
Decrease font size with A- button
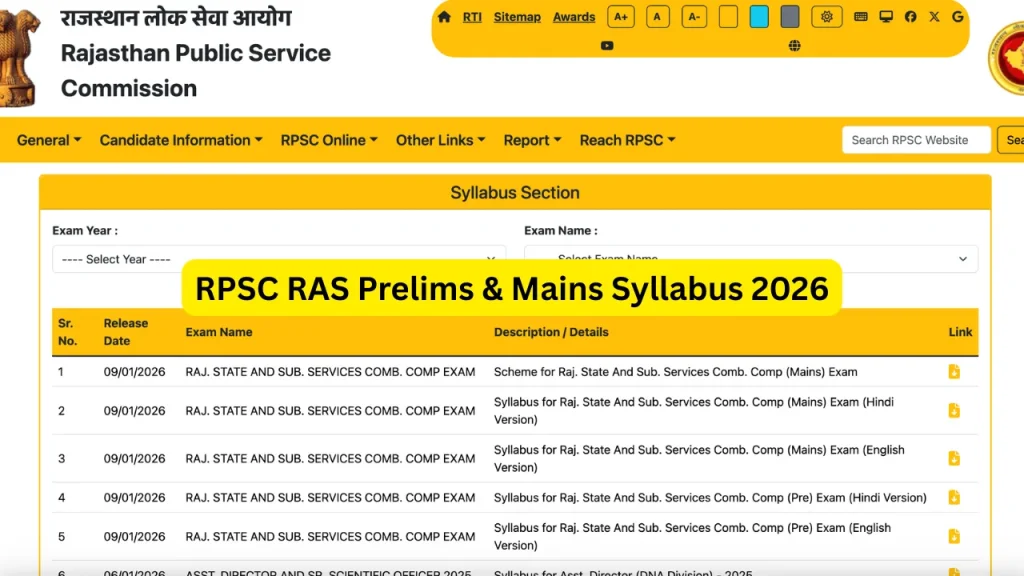694,17
